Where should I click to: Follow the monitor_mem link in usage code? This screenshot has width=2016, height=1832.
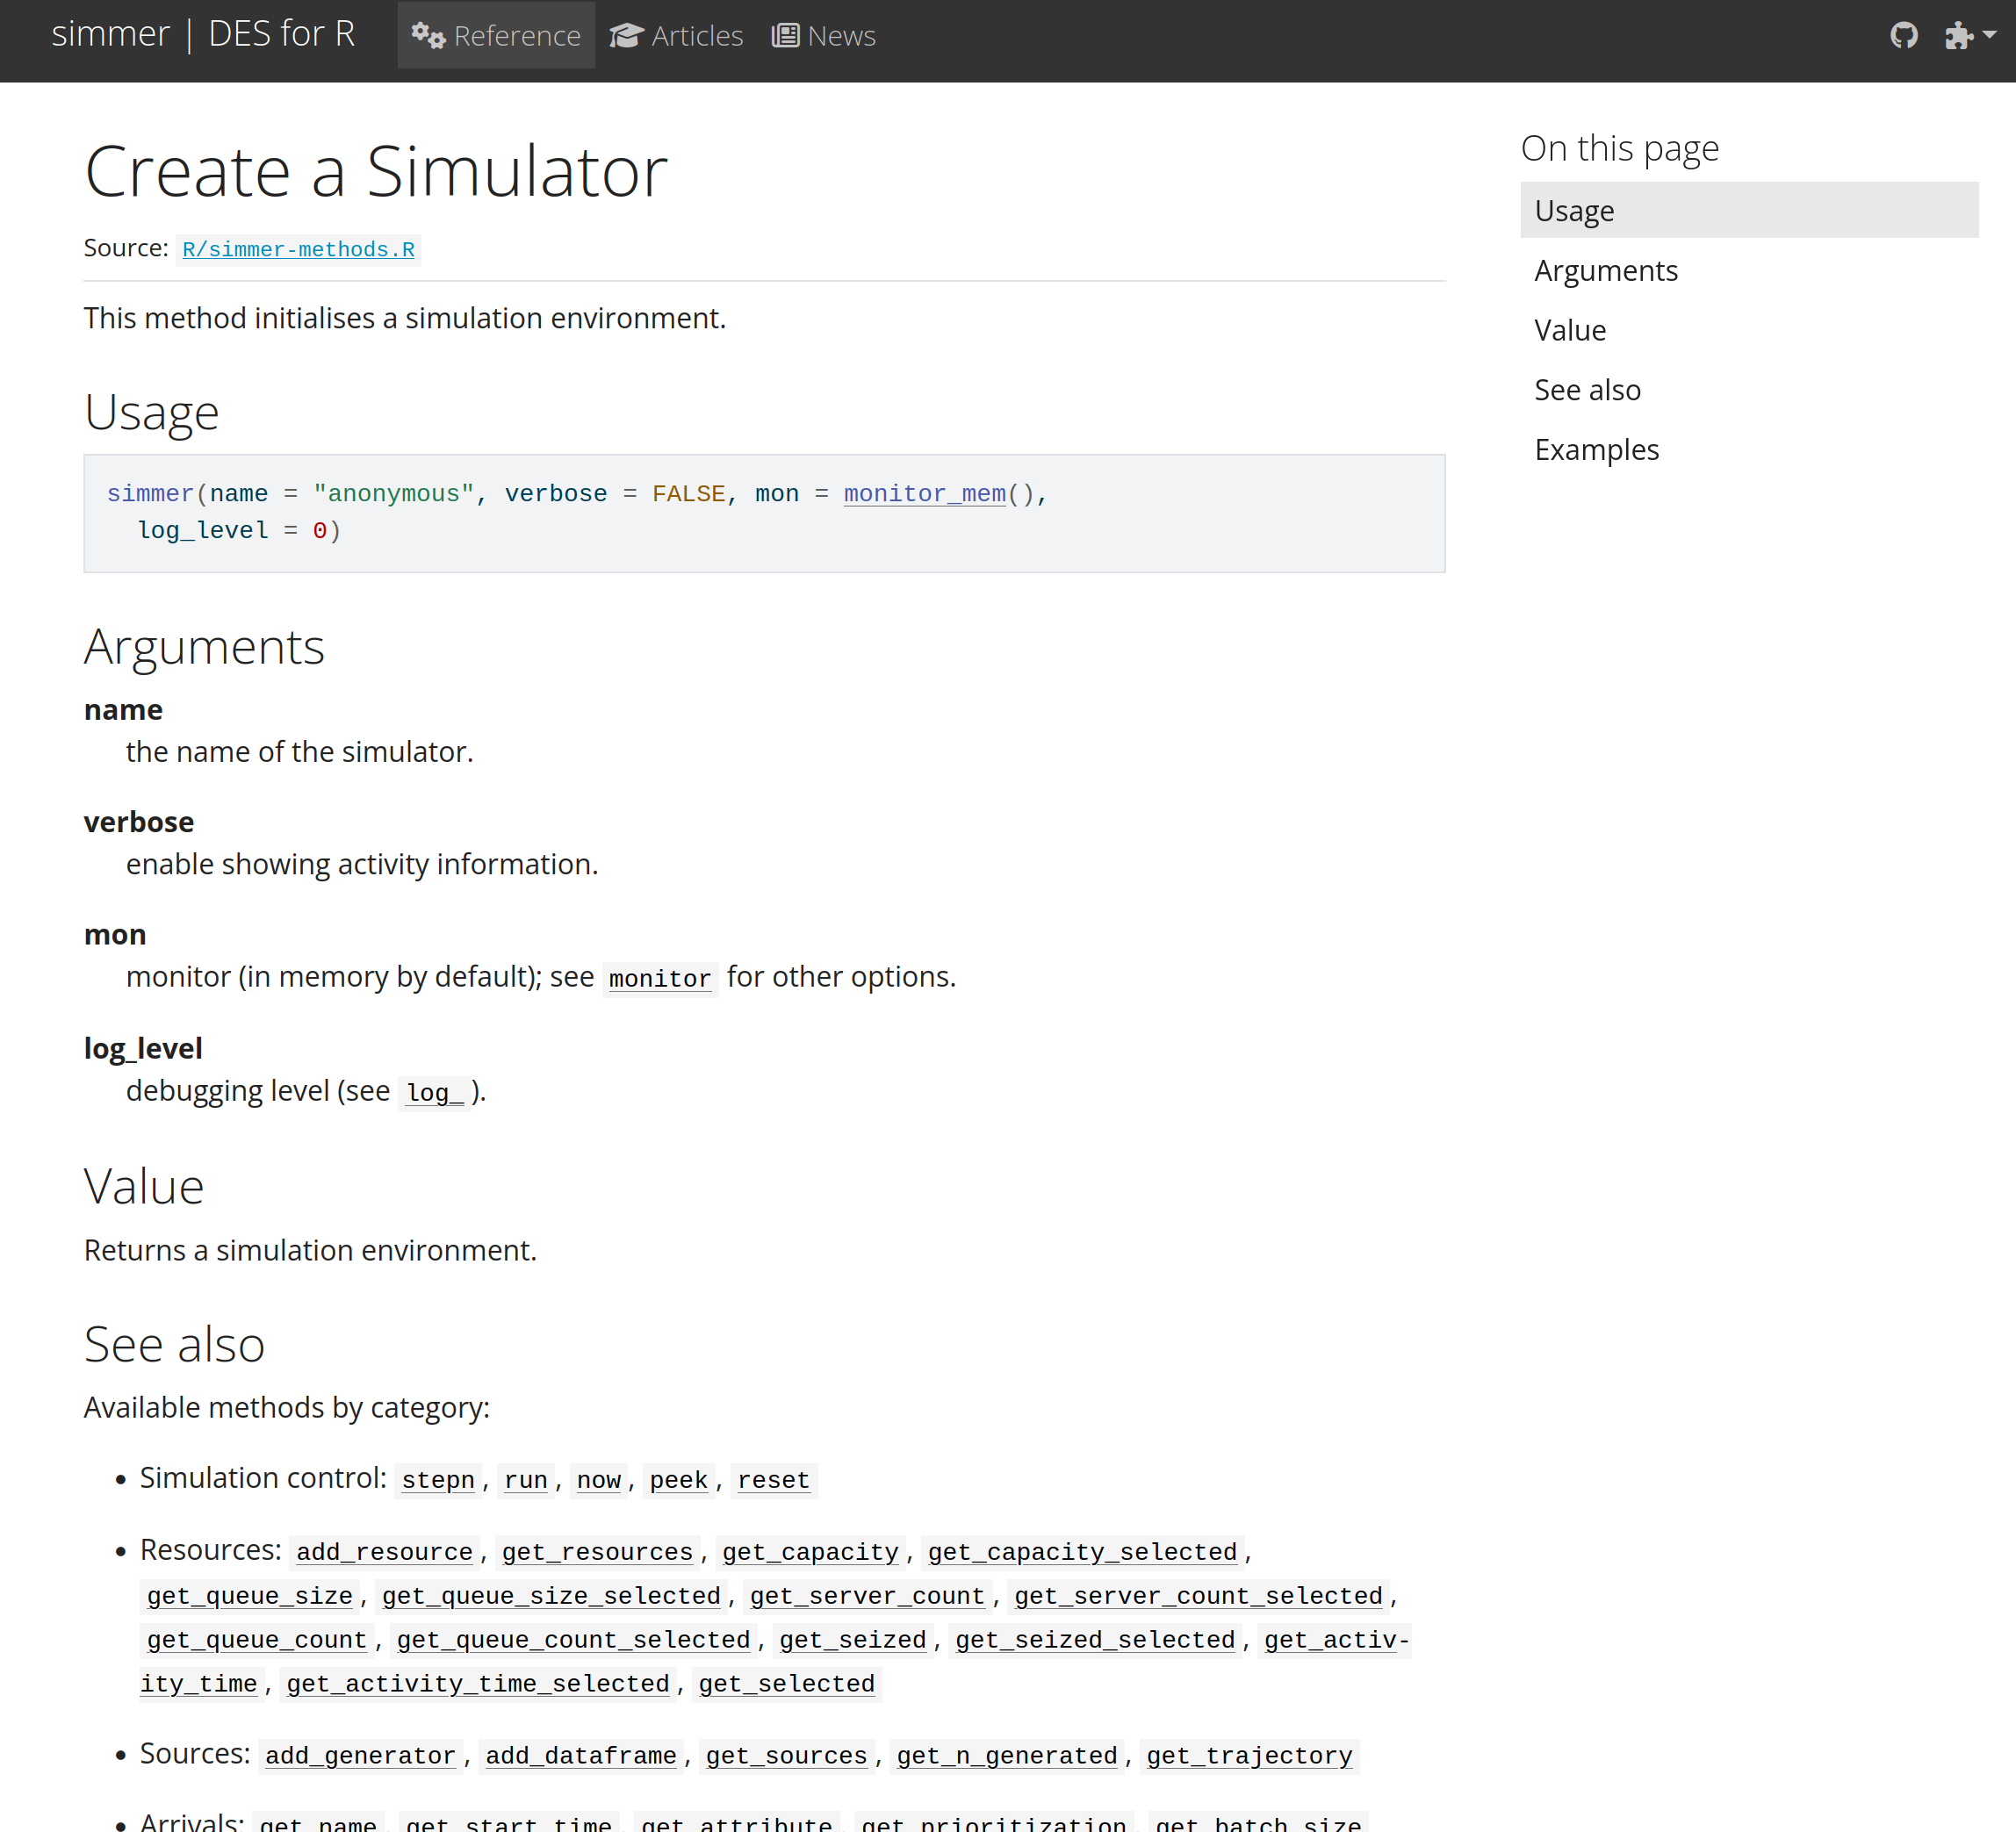click(x=924, y=494)
